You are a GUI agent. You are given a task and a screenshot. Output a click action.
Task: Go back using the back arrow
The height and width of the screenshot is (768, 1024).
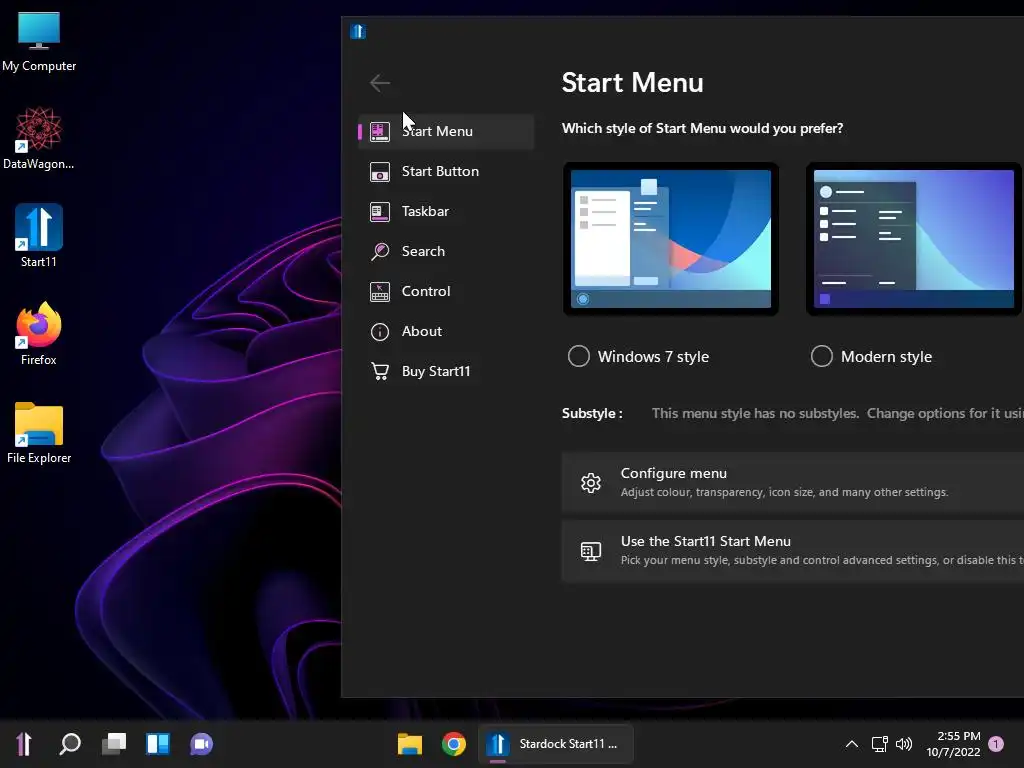pyautogui.click(x=380, y=83)
